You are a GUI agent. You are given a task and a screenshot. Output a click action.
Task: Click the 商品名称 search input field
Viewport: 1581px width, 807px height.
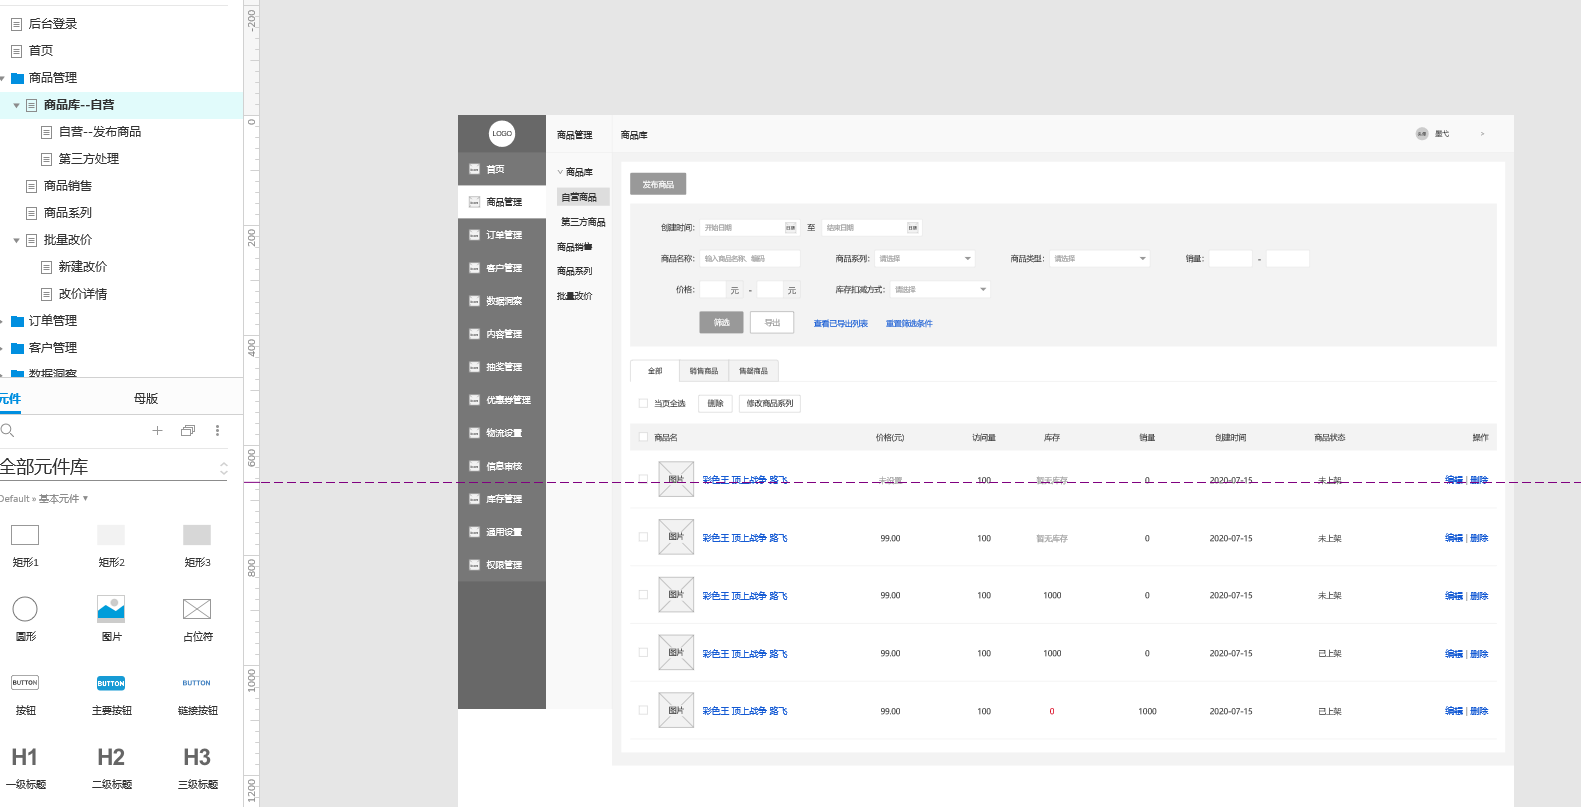[x=750, y=259]
